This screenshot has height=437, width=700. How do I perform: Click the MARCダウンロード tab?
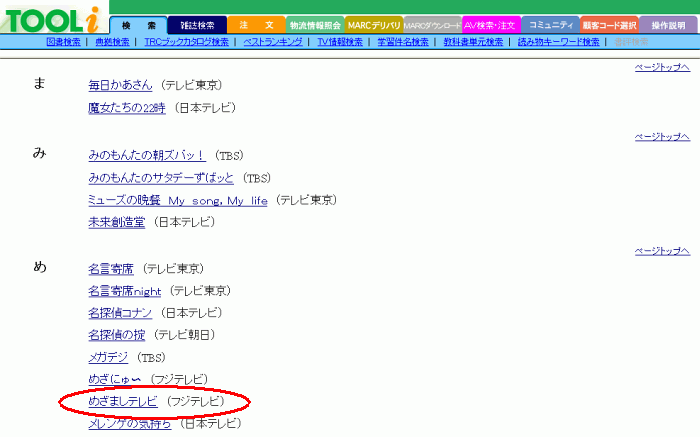pyautogui.click(x=432, y=25)
